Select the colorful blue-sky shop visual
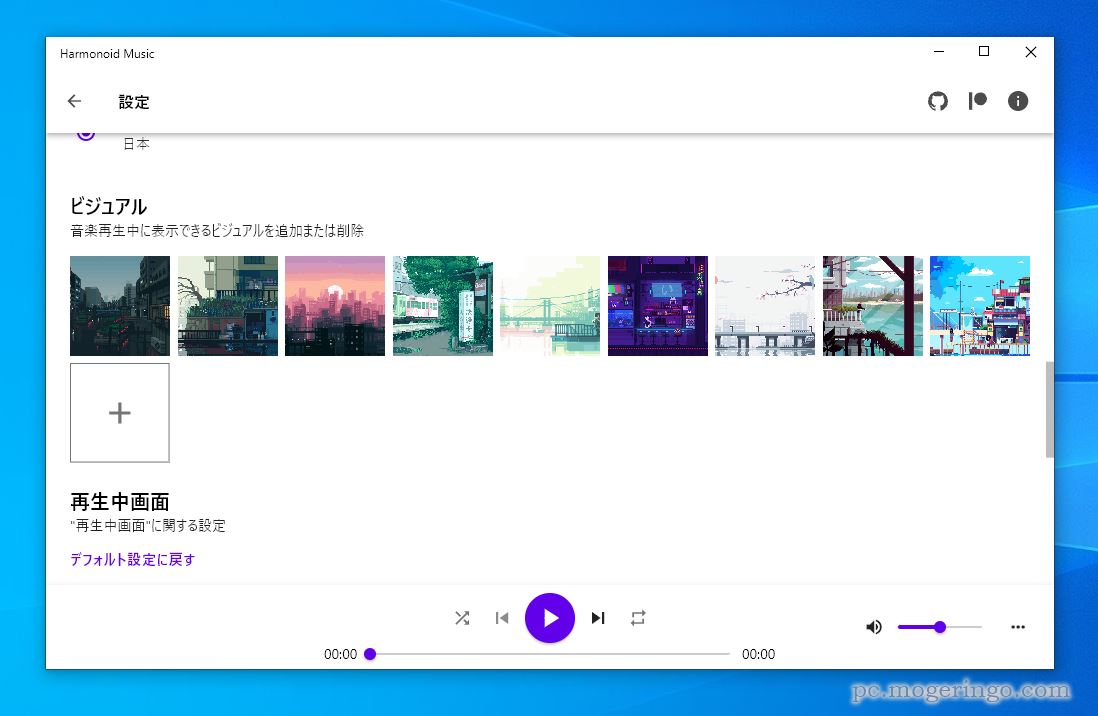This screenshot has height=716, width=1098. click(980, 305)
